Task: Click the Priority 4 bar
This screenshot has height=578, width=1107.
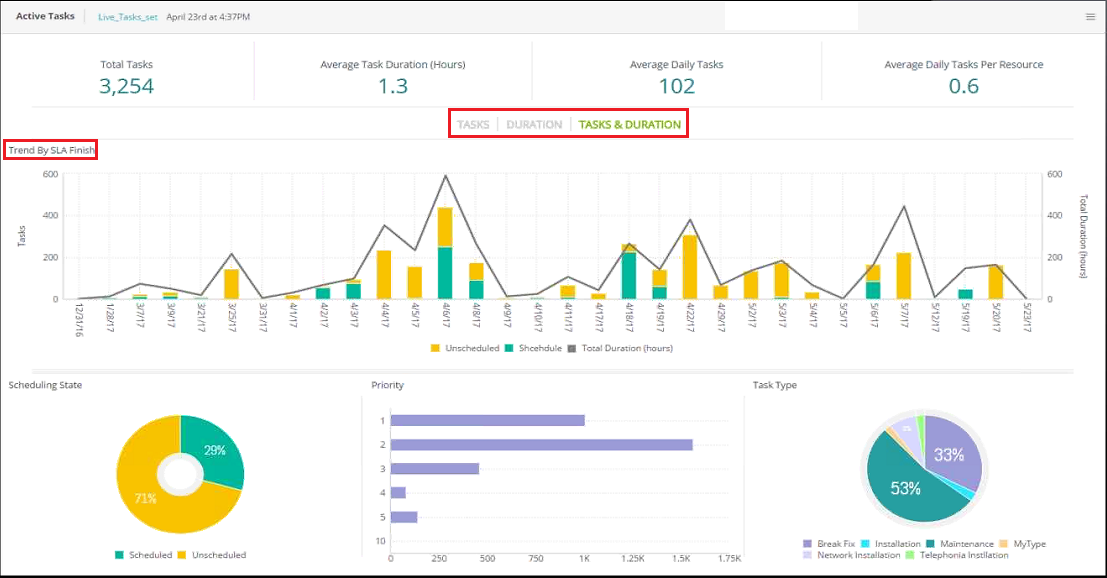Action: [398, 493]
